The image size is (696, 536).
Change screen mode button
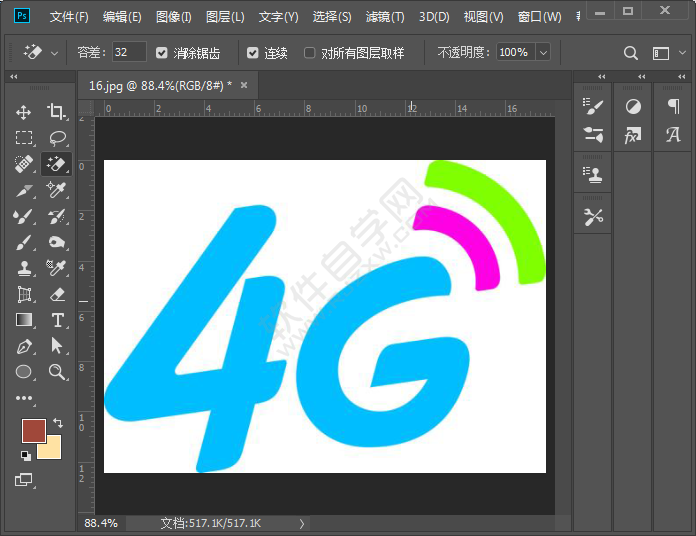pyautogui.click(x=24, y=480)
